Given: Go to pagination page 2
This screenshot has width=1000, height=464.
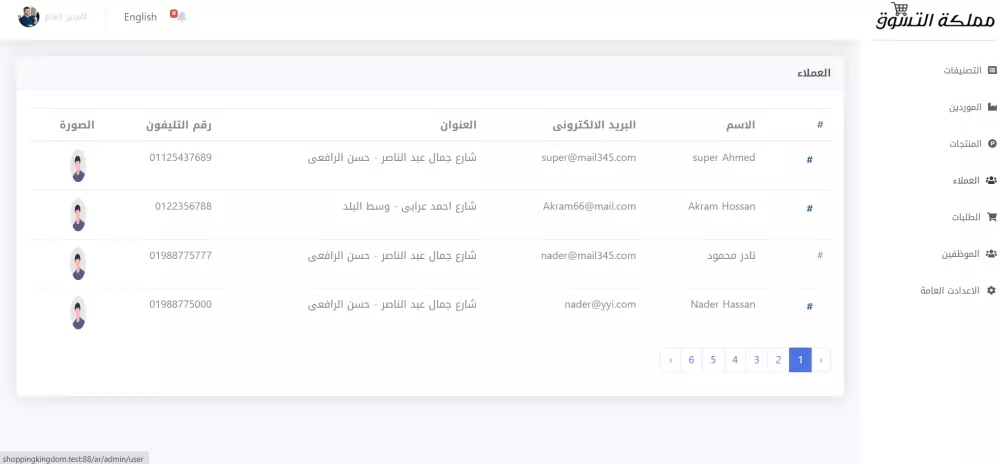Looking at the screenshot, I should click(778, 360).
